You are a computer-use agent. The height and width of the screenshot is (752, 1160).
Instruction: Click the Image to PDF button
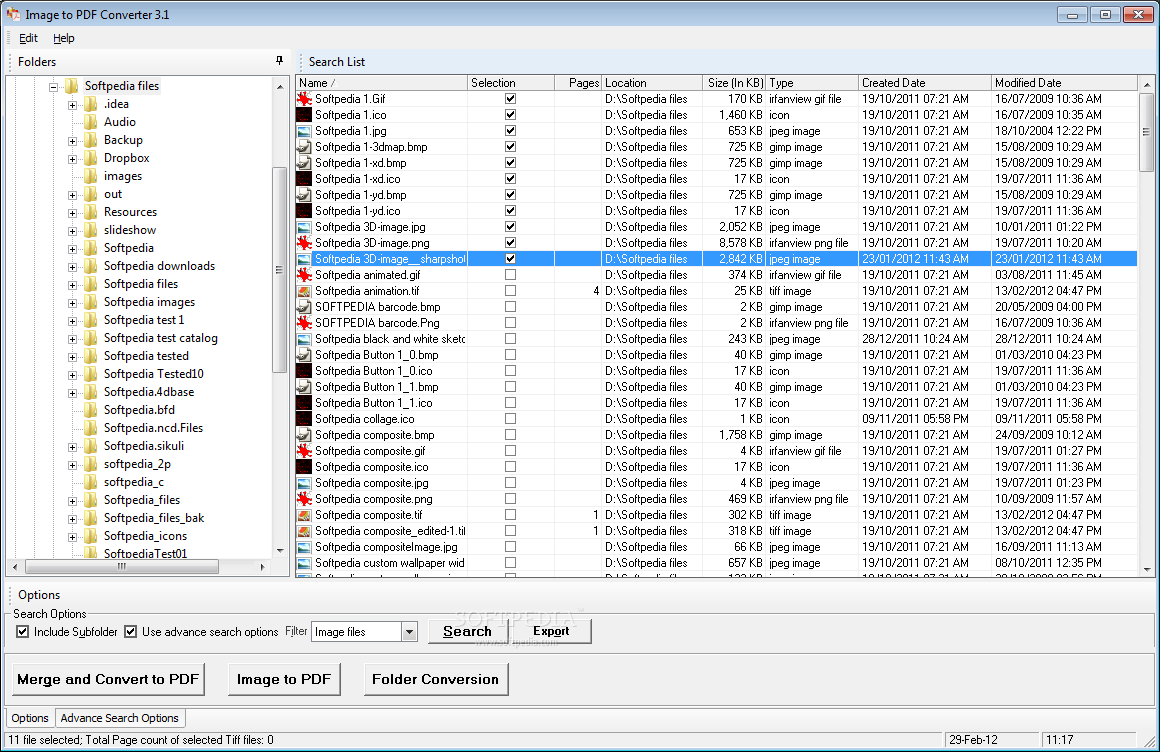pyautogui.click(x=284, y=679)
